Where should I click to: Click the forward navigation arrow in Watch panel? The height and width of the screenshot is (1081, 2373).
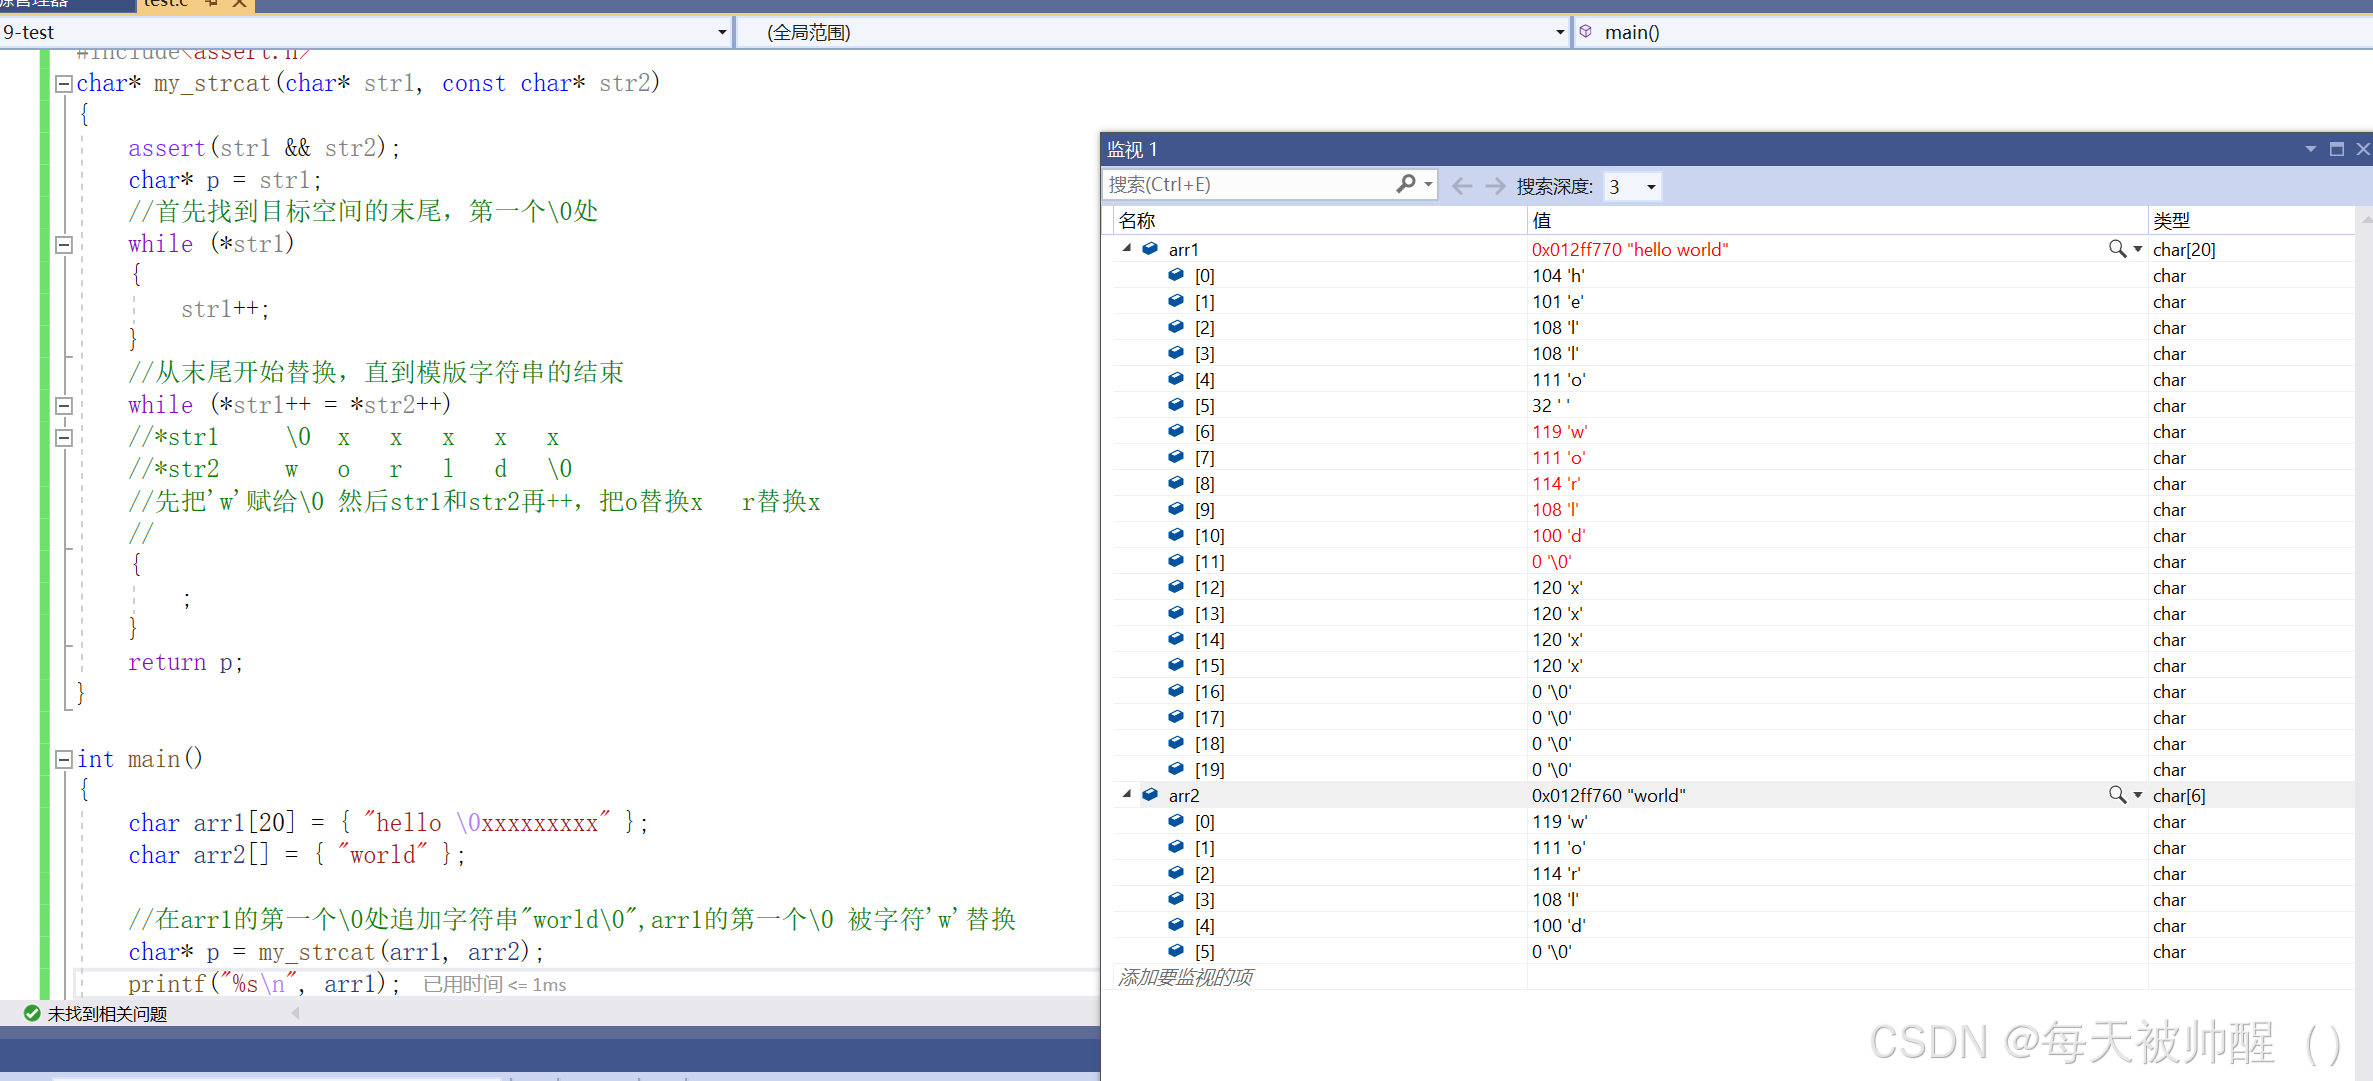click(x=1495, y=185)
